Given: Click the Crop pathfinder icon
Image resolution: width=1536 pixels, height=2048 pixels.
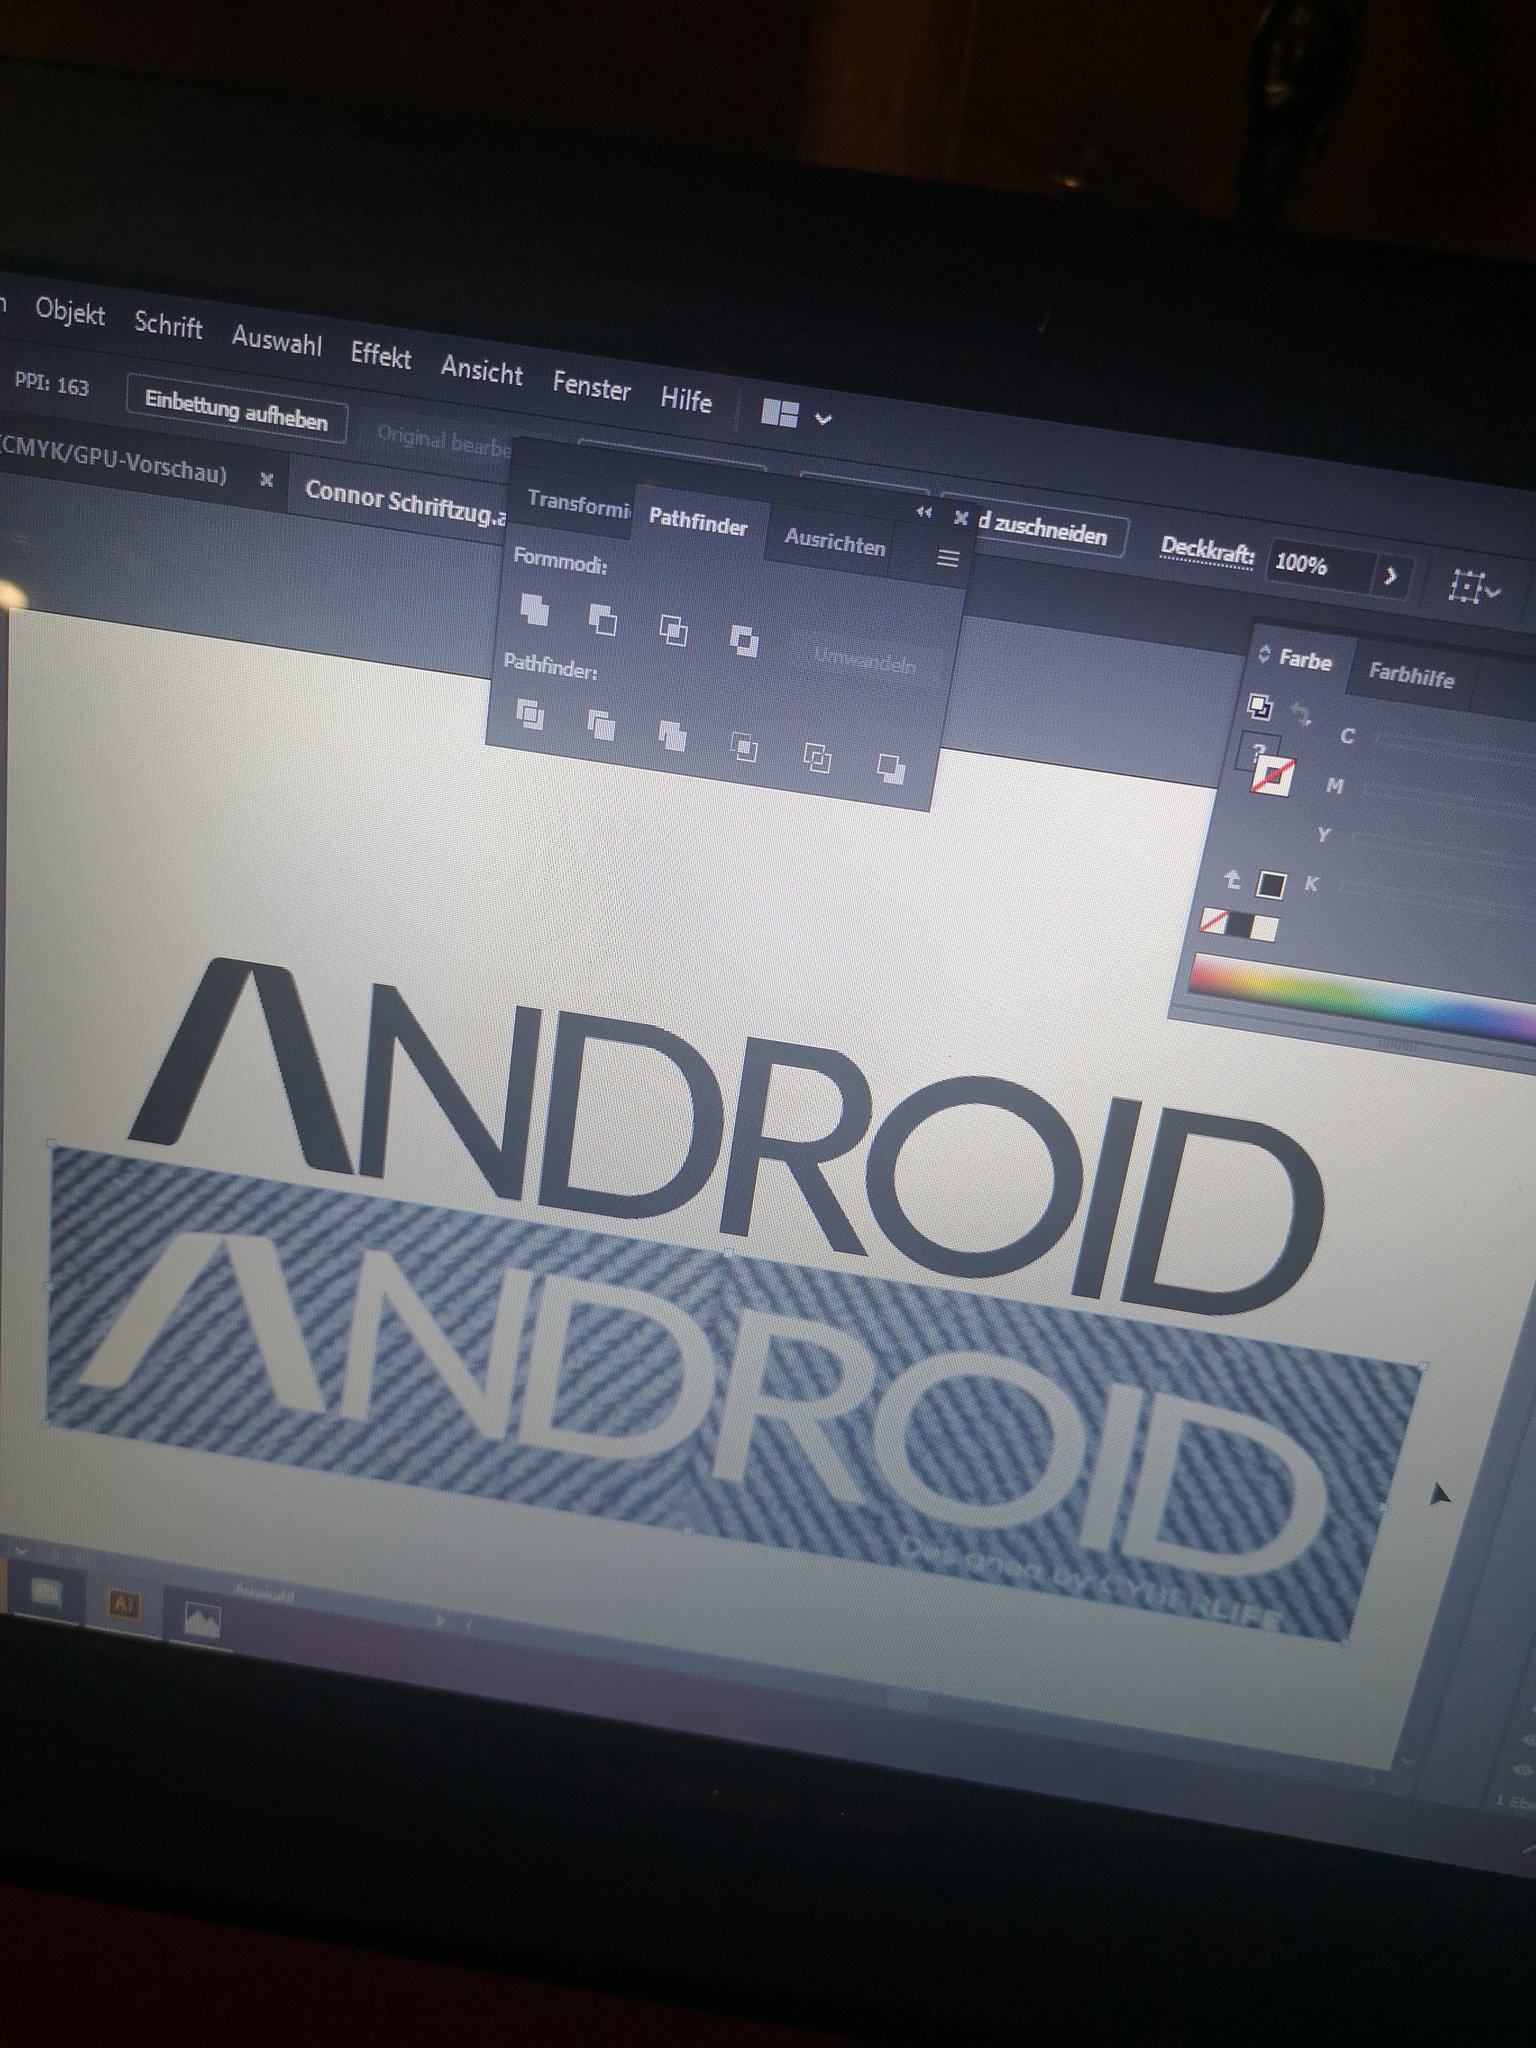Looking at the screenshot, I should [x=743, y=746].
